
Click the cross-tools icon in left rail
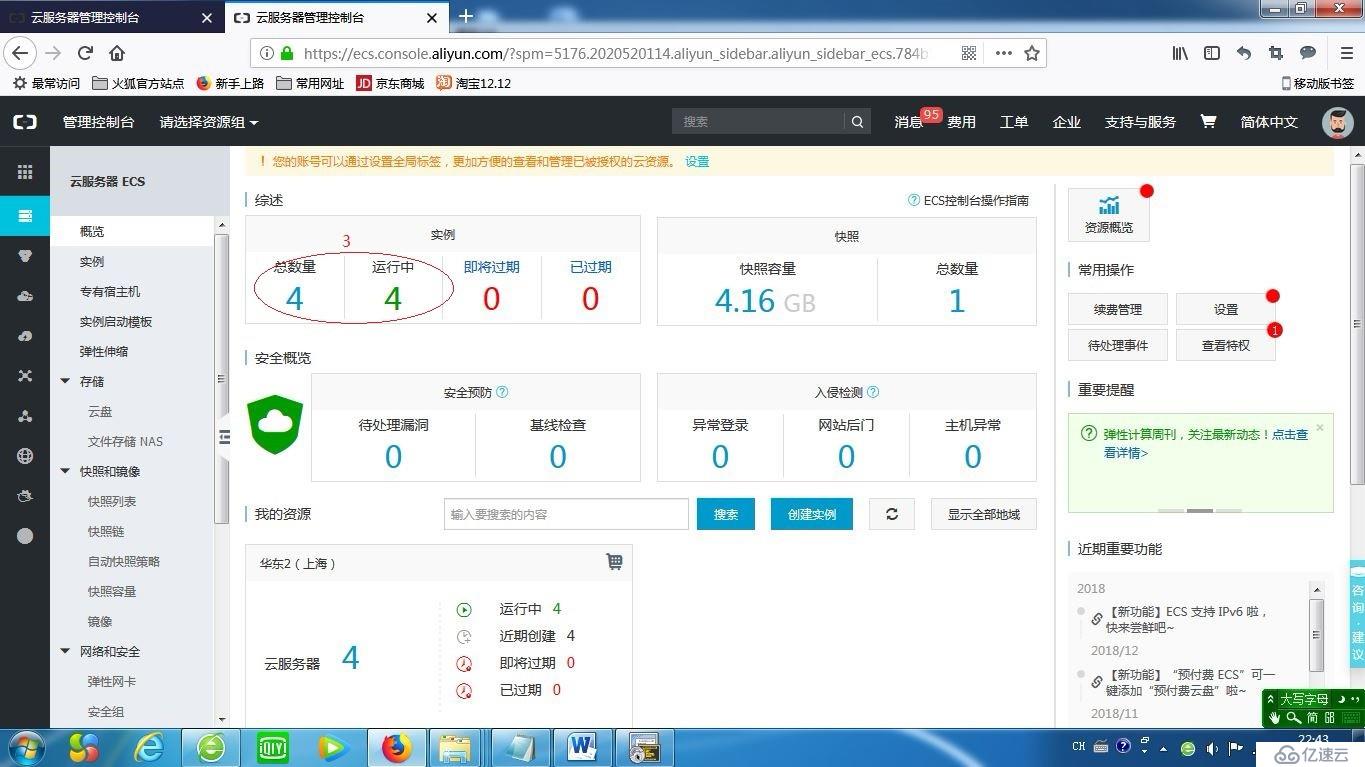(x=25, y=376)
